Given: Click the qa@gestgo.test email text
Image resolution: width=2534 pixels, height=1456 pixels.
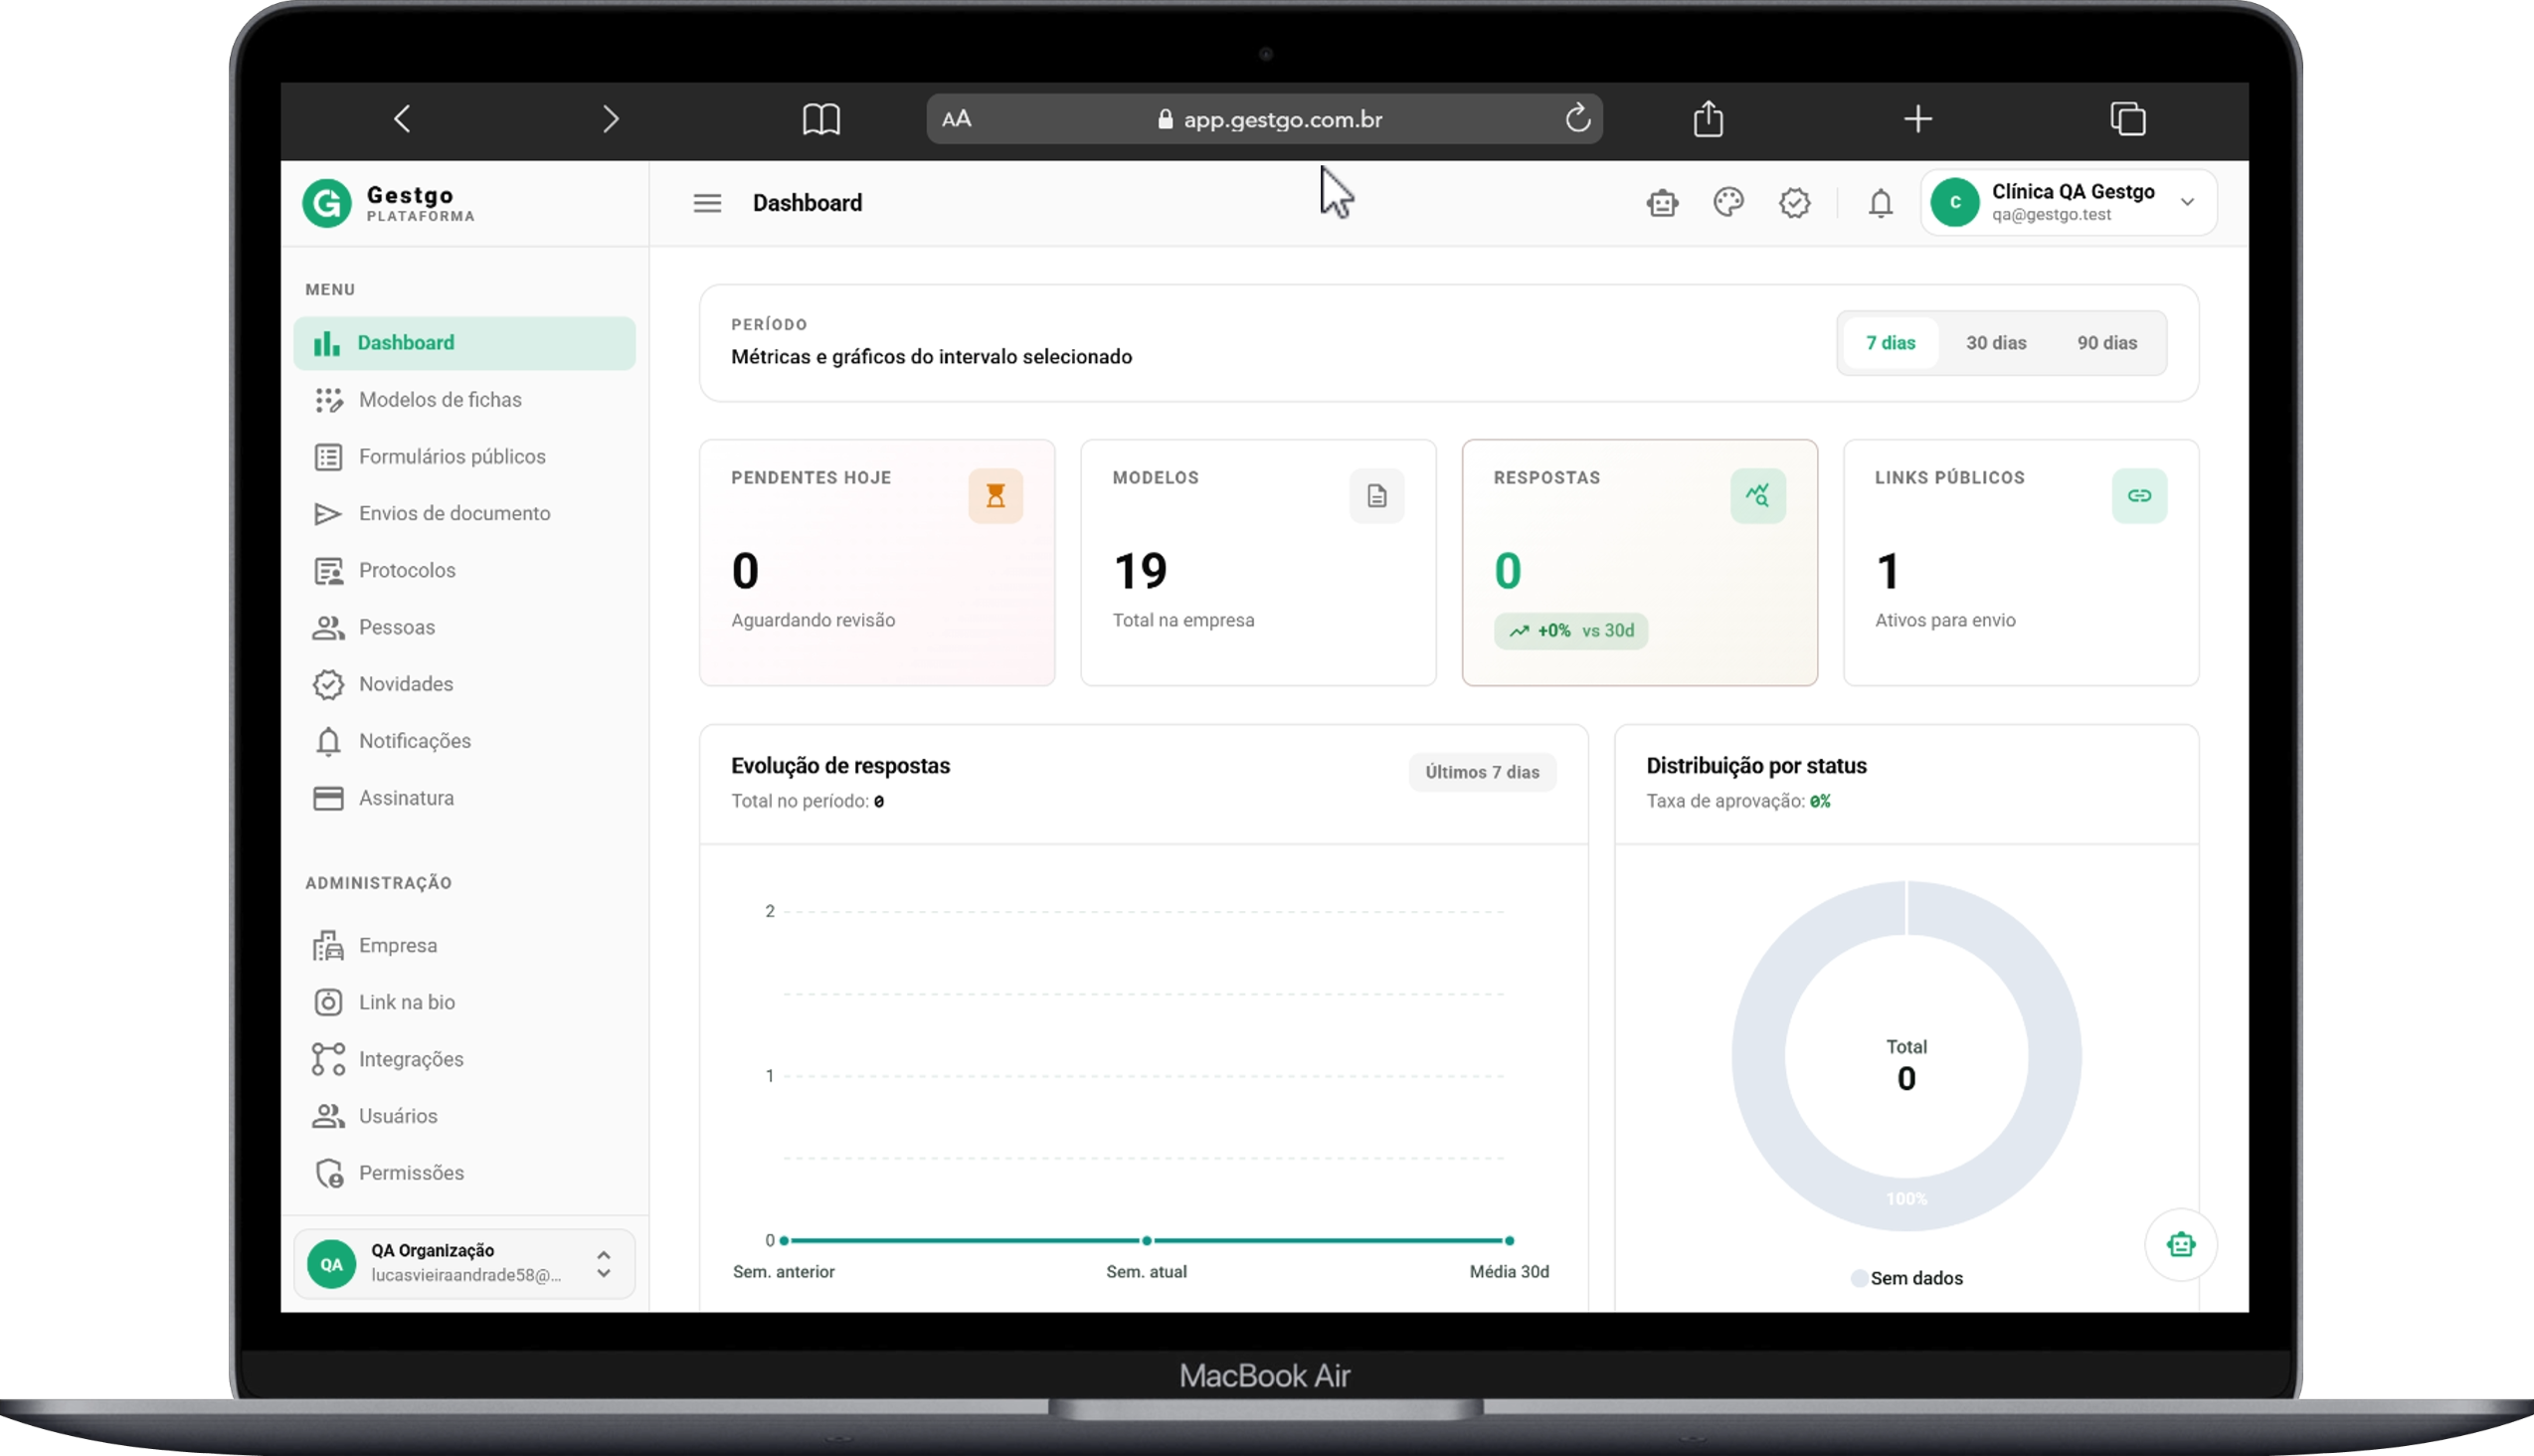Looking at the screenshot, I should 2051,215.
